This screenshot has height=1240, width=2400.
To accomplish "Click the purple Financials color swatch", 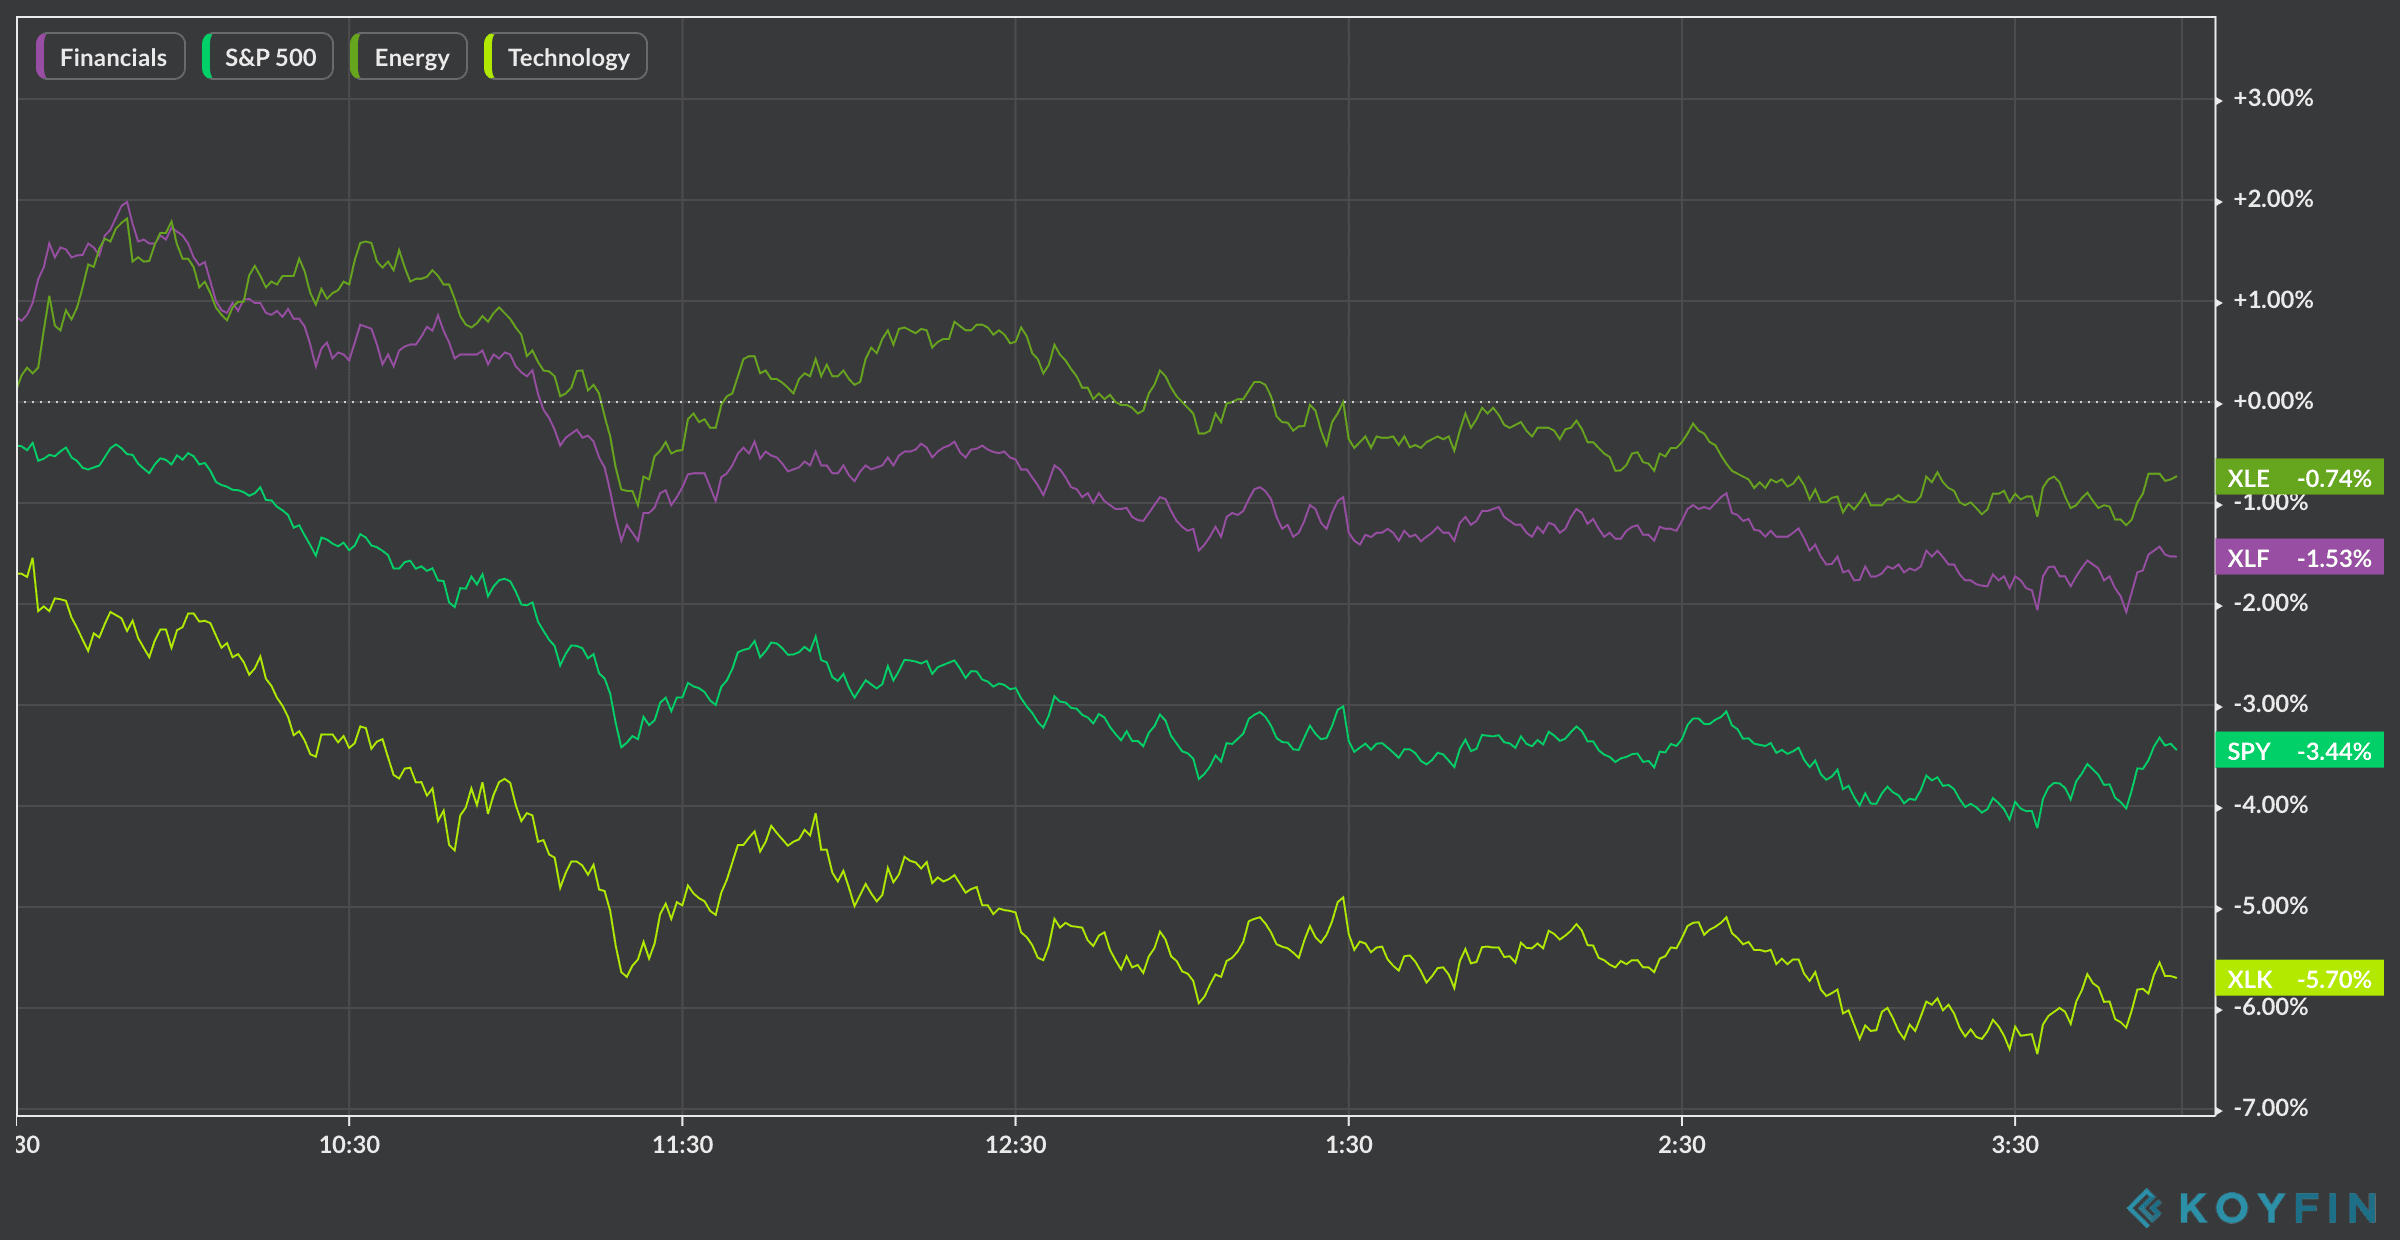I will 41,57.
